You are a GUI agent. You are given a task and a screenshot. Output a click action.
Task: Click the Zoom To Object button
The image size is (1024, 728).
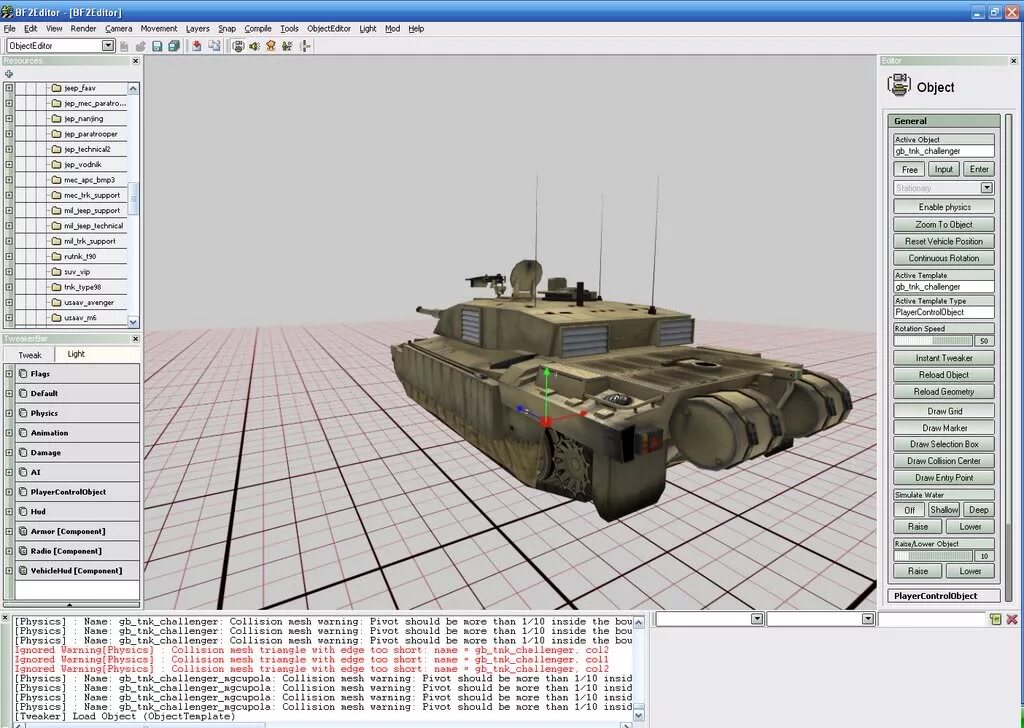pos(944,224)
